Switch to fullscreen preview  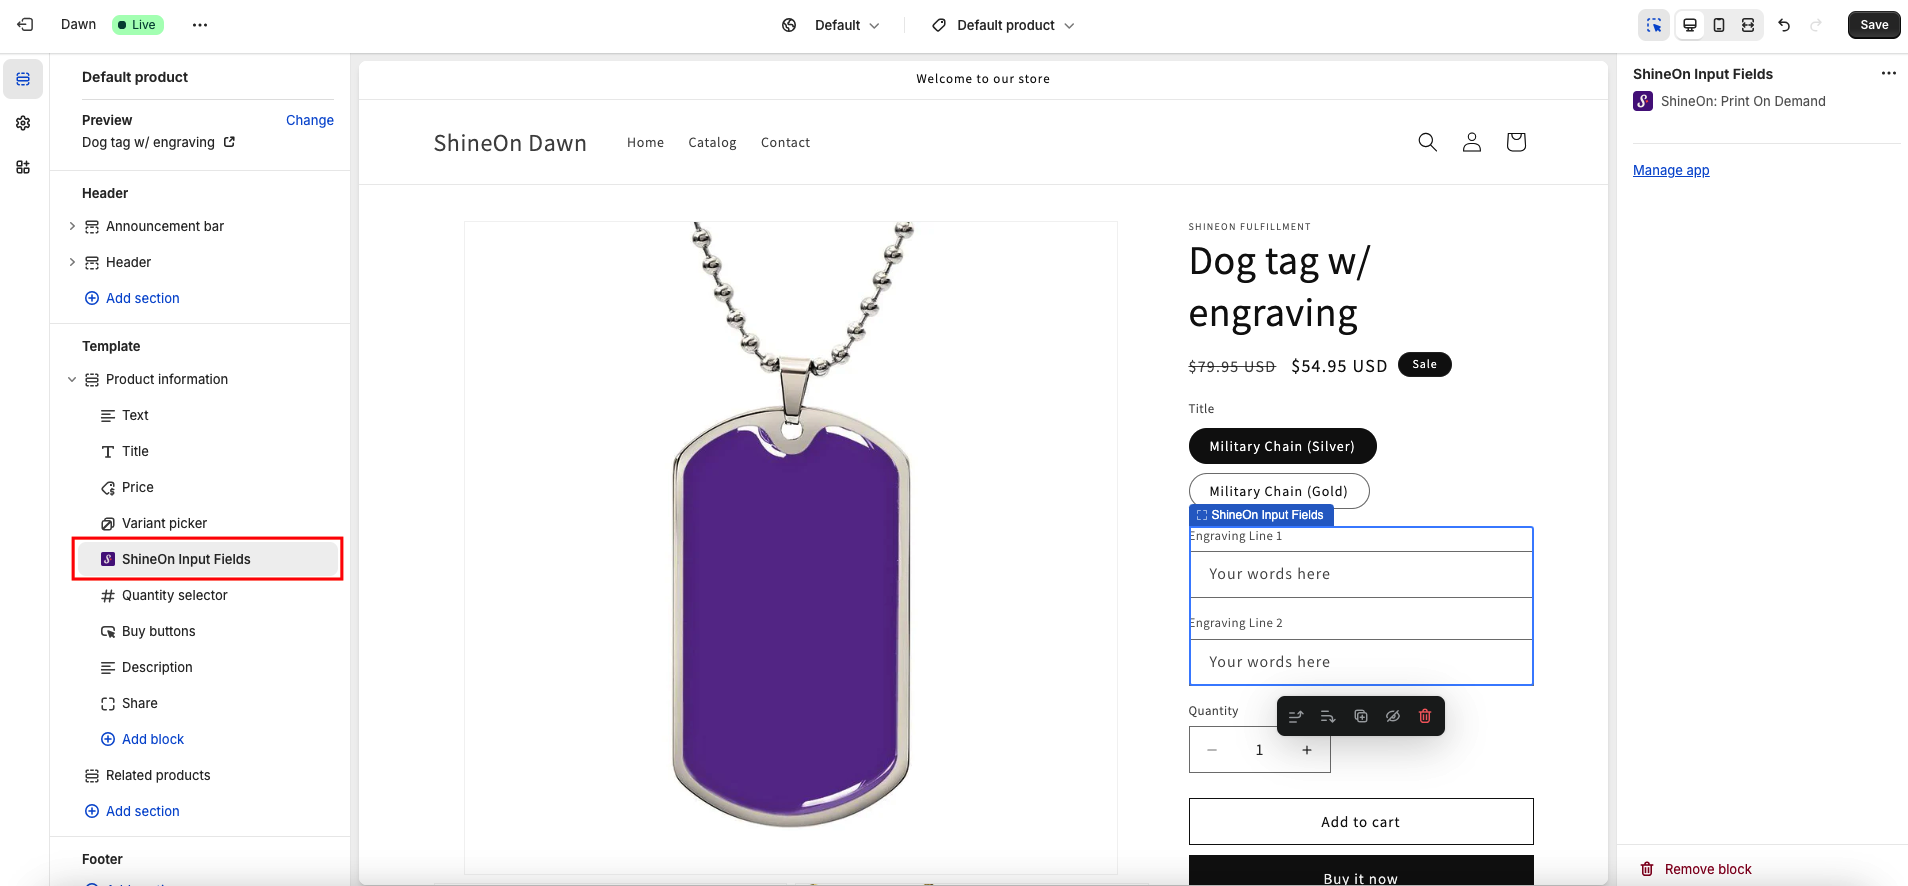coord(1748,25)
